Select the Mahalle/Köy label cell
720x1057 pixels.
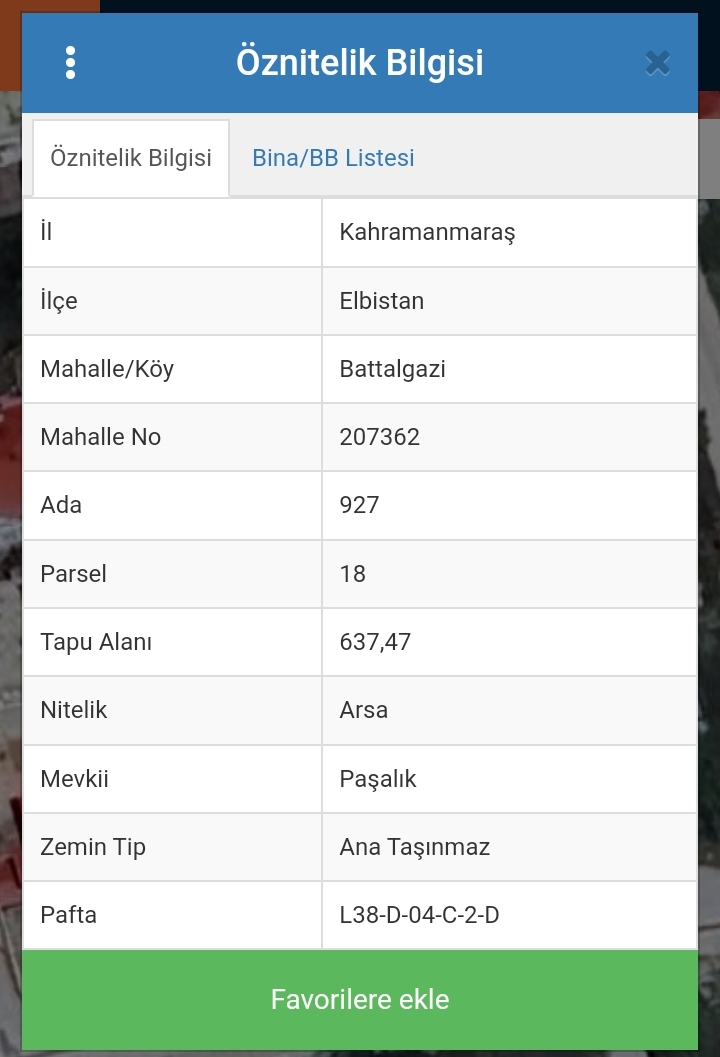173,369
